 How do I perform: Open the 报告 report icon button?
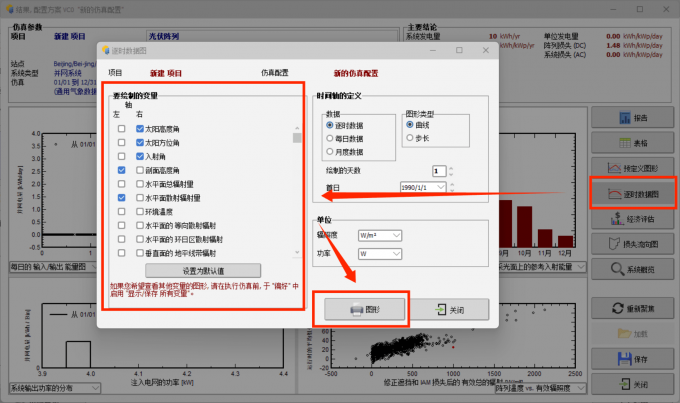[625, 118]
